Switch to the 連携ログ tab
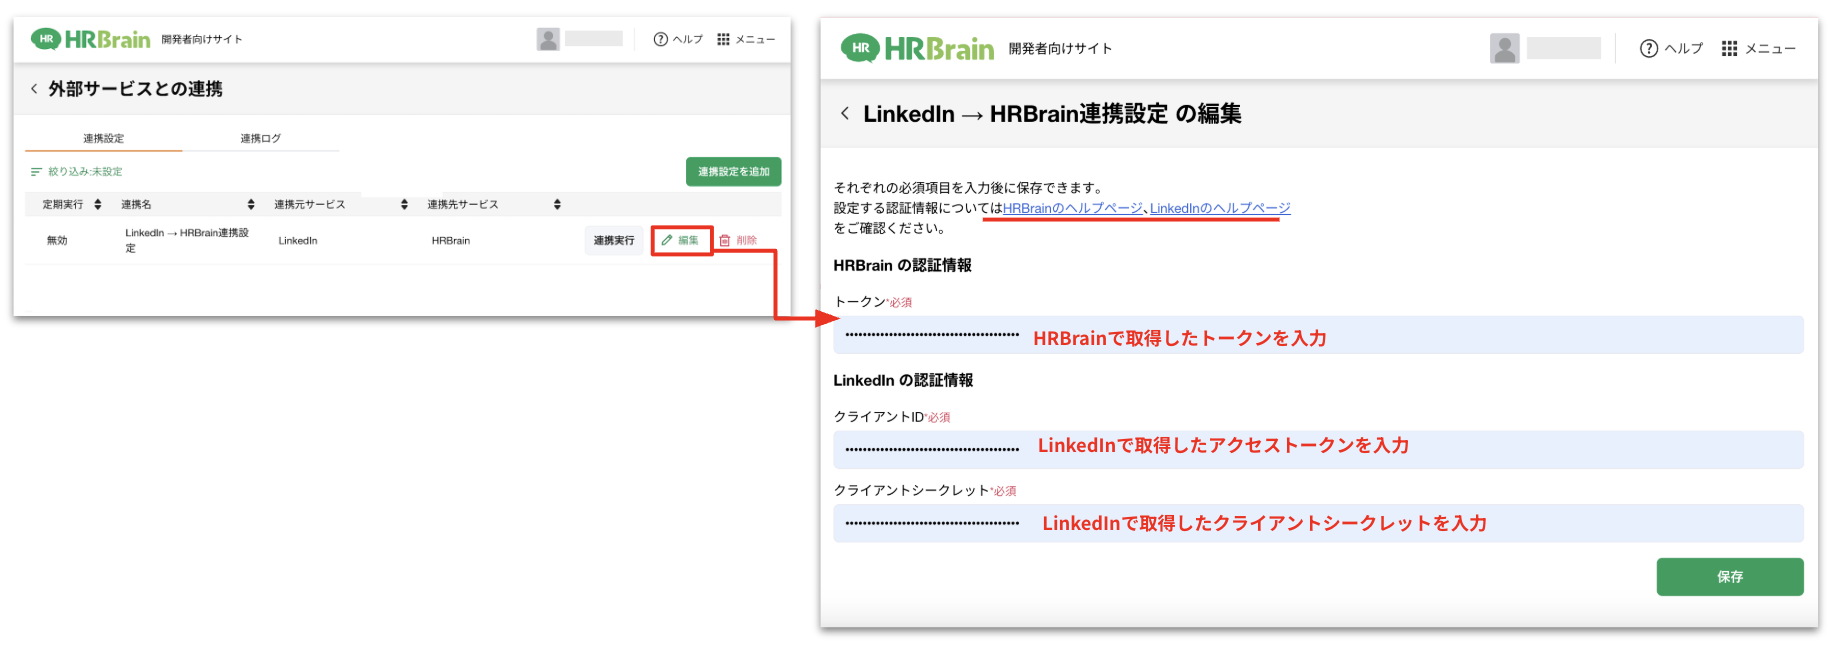The image size is (1840, 652). [260, 138]
